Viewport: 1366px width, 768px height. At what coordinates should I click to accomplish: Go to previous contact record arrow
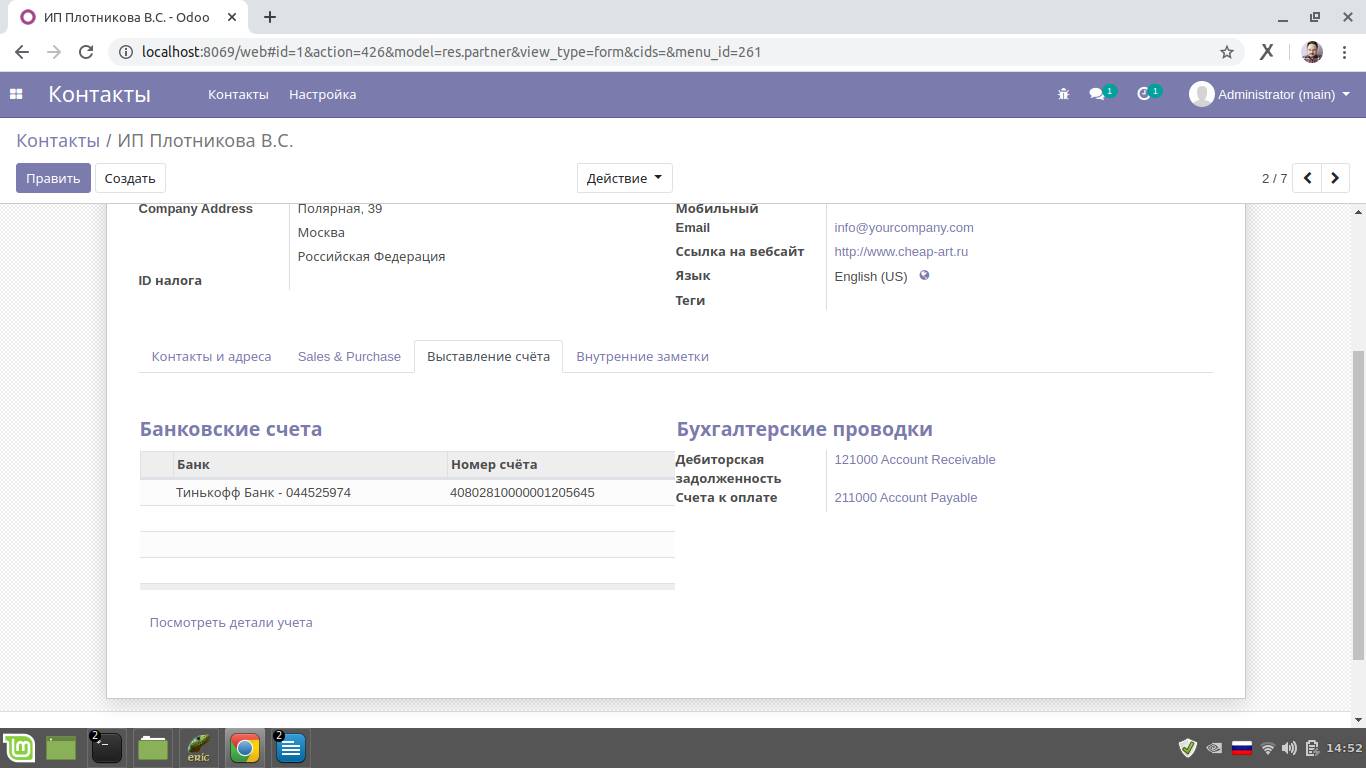1307,178
